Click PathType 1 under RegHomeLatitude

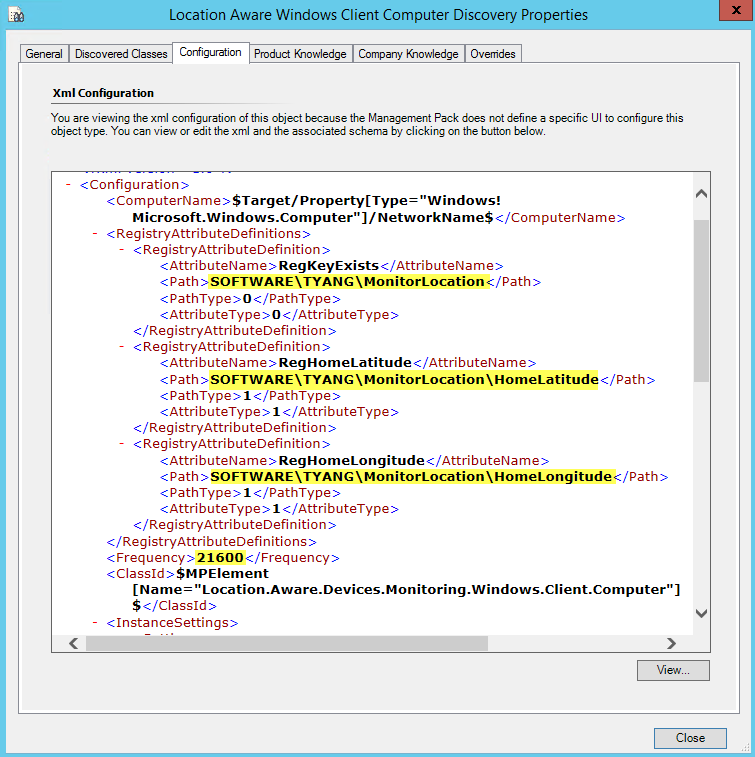pos(247,396)
